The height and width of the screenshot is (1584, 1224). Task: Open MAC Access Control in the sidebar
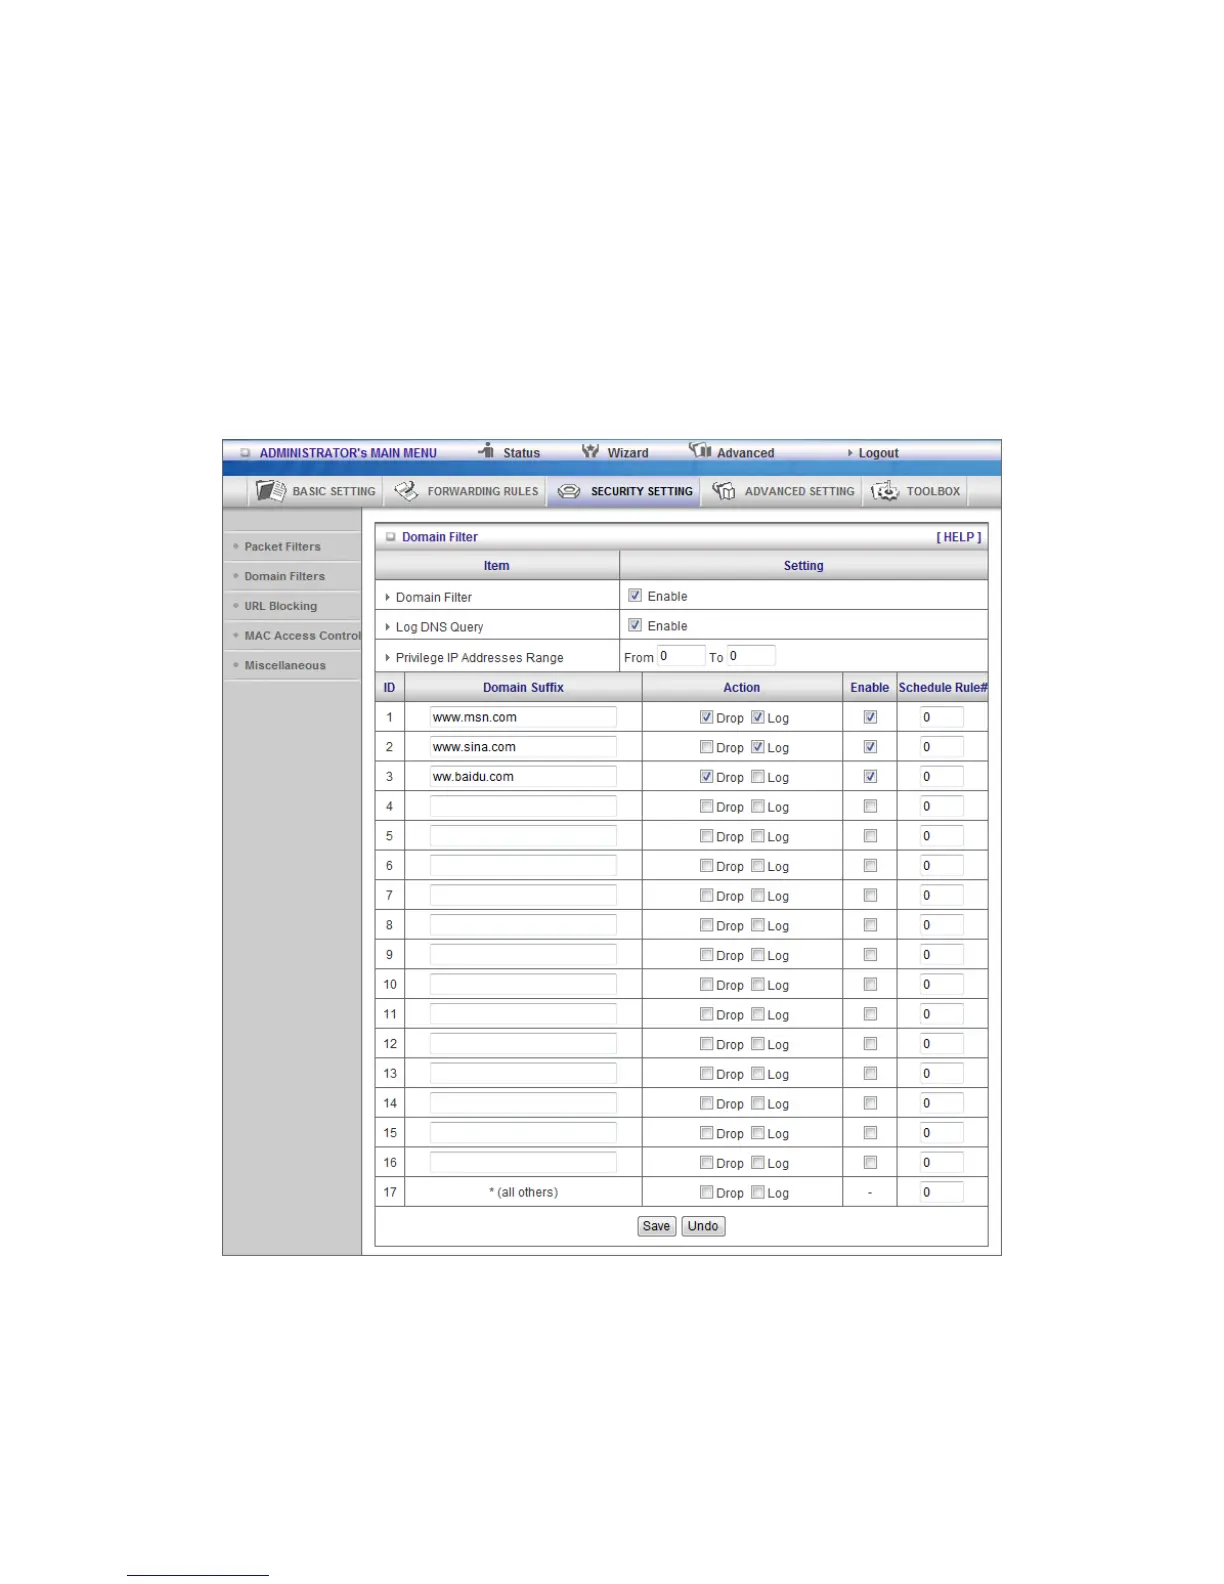(302, 636)
